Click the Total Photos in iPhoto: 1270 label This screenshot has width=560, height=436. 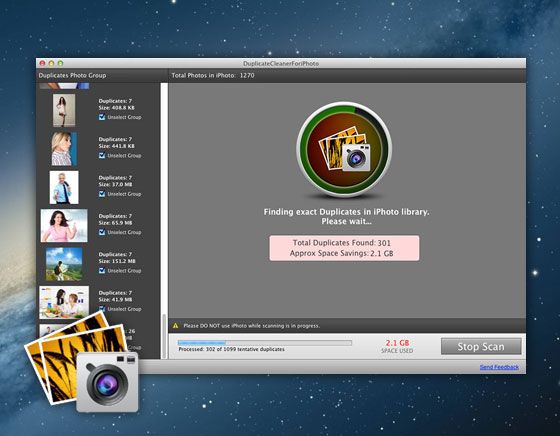(x=213, y=75)
